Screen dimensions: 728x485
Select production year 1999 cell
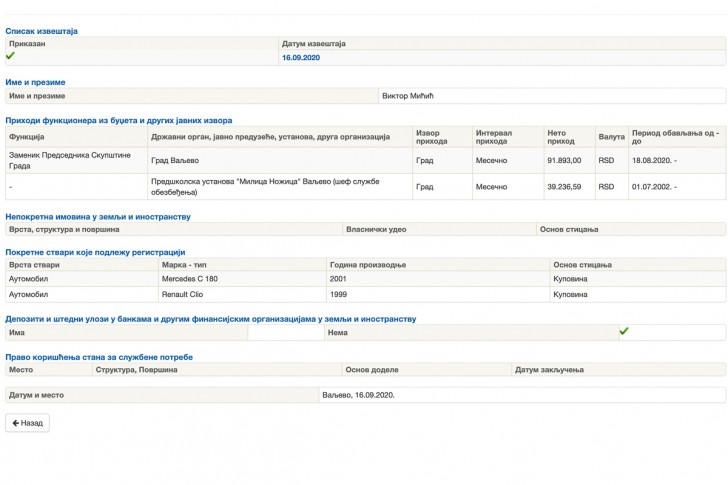pyautogui.click(x=438, y=294)
